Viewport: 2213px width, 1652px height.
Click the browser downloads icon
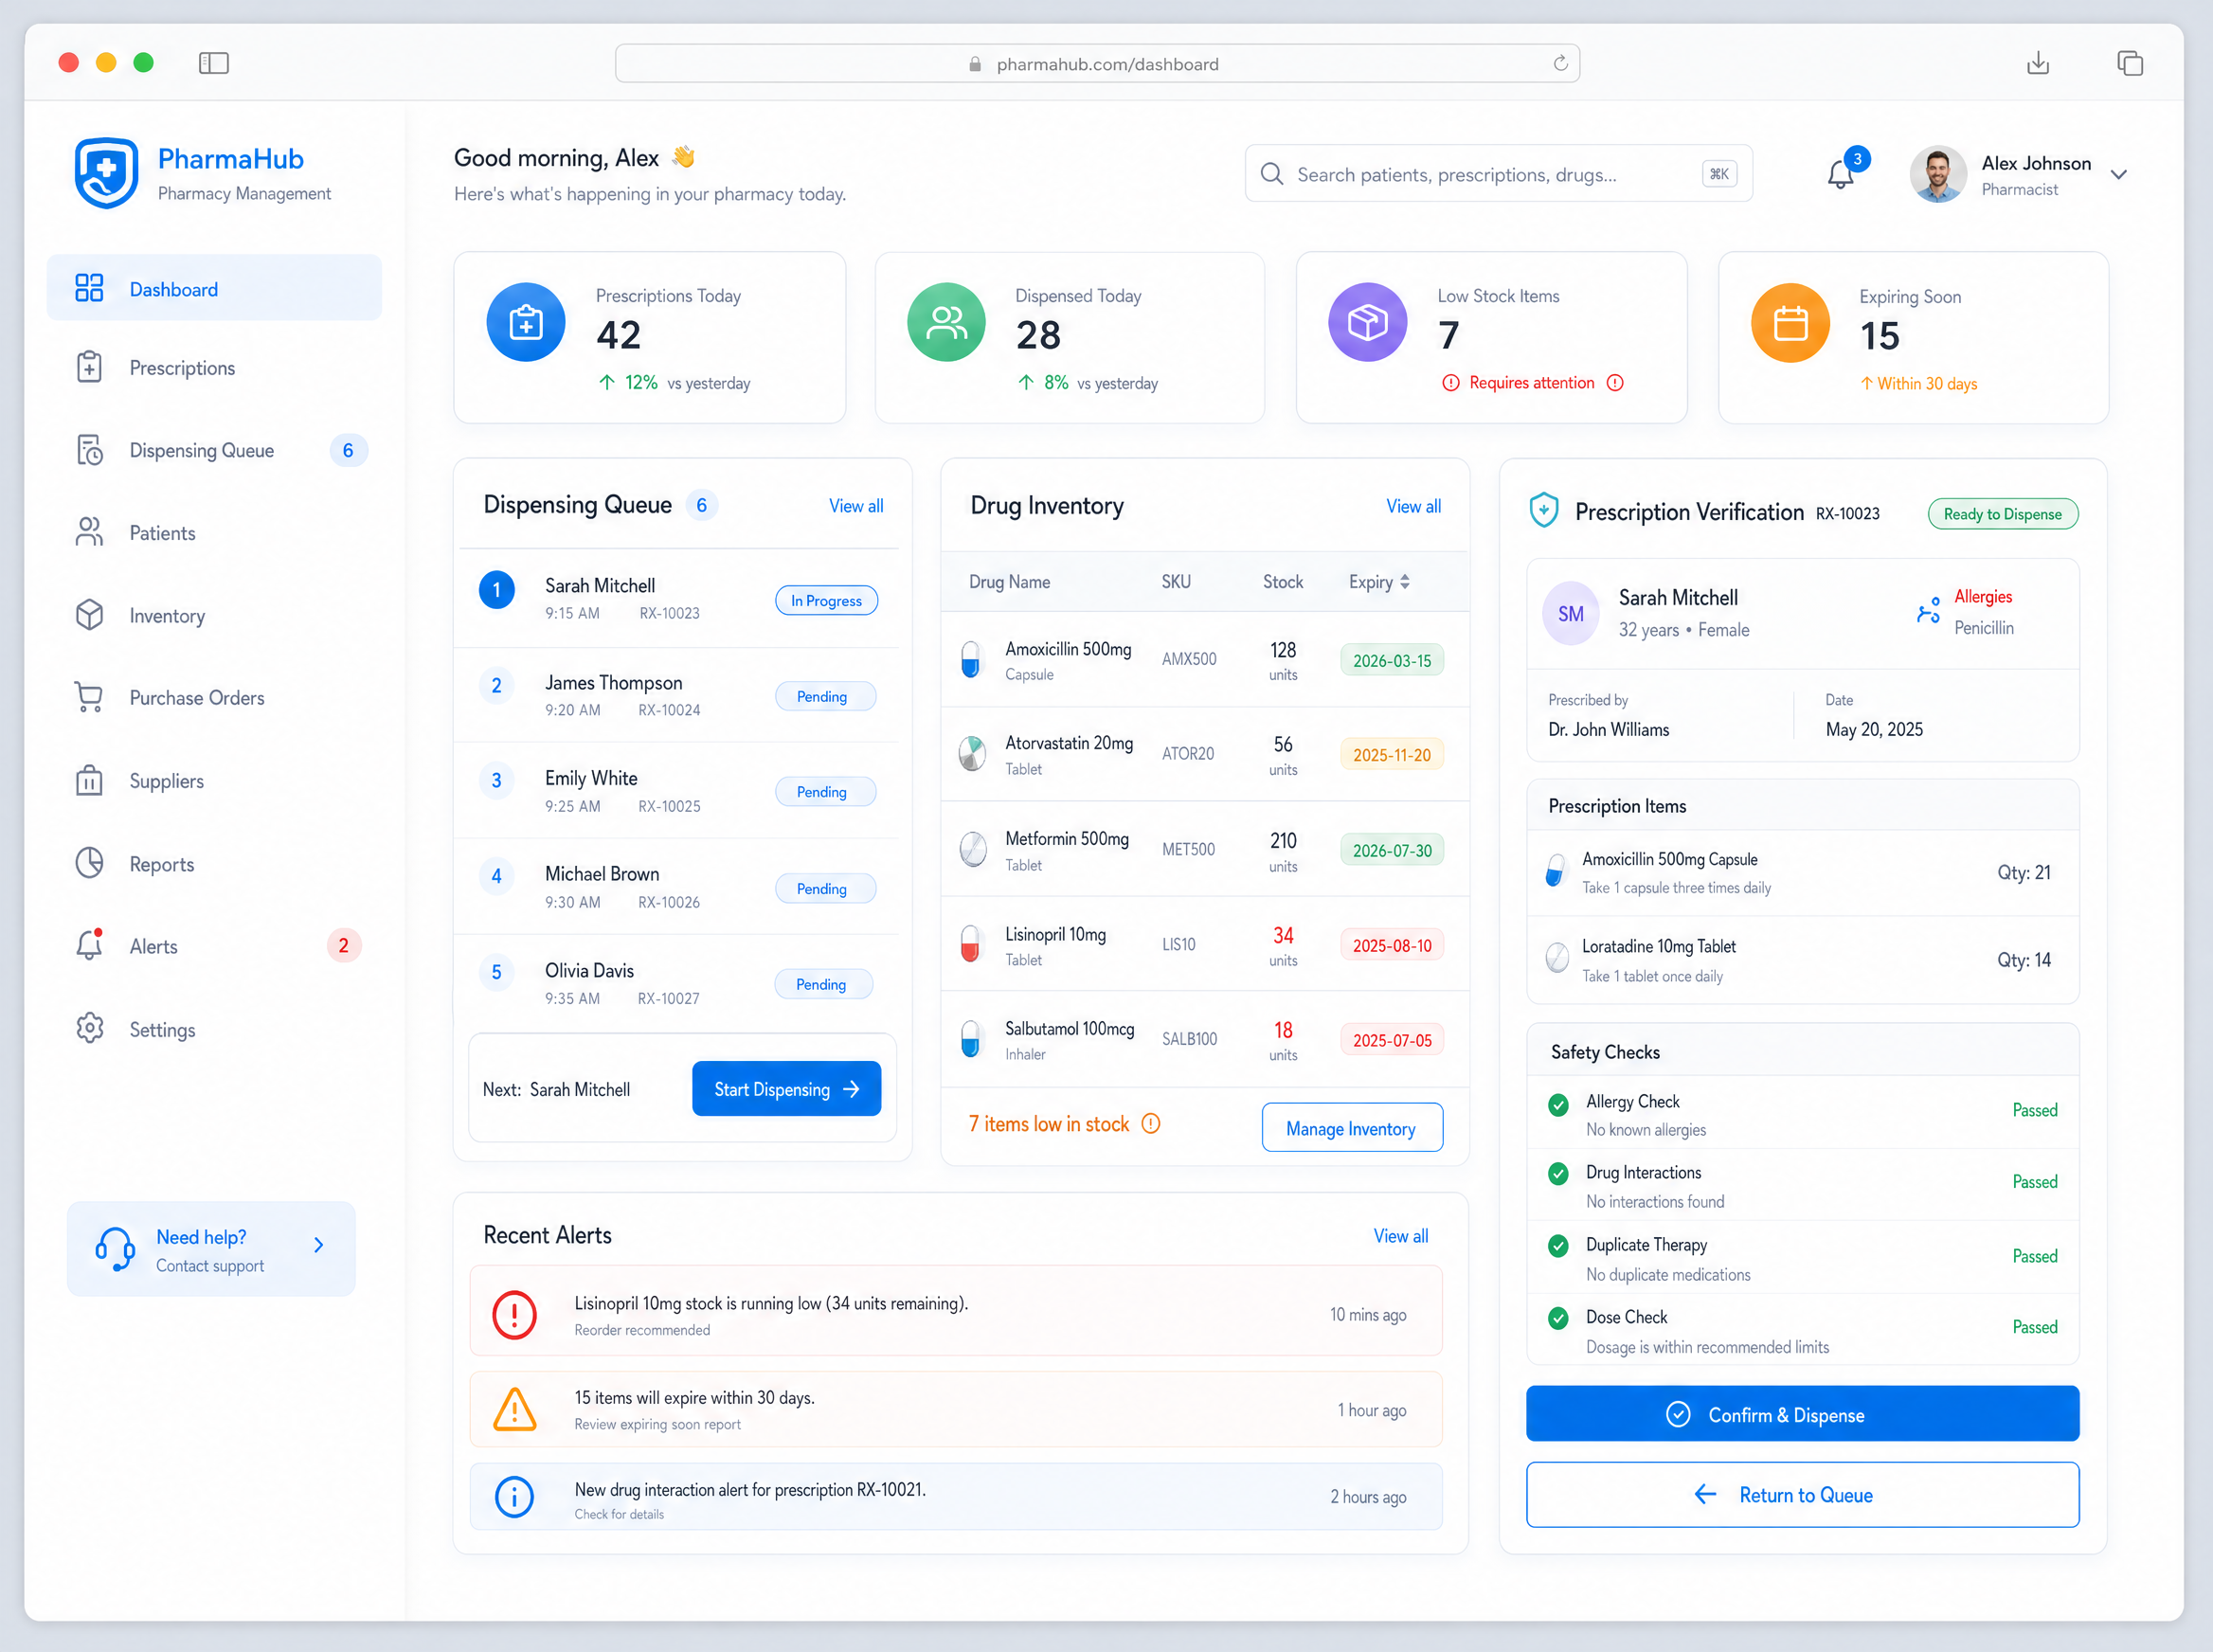(2038, 63)
